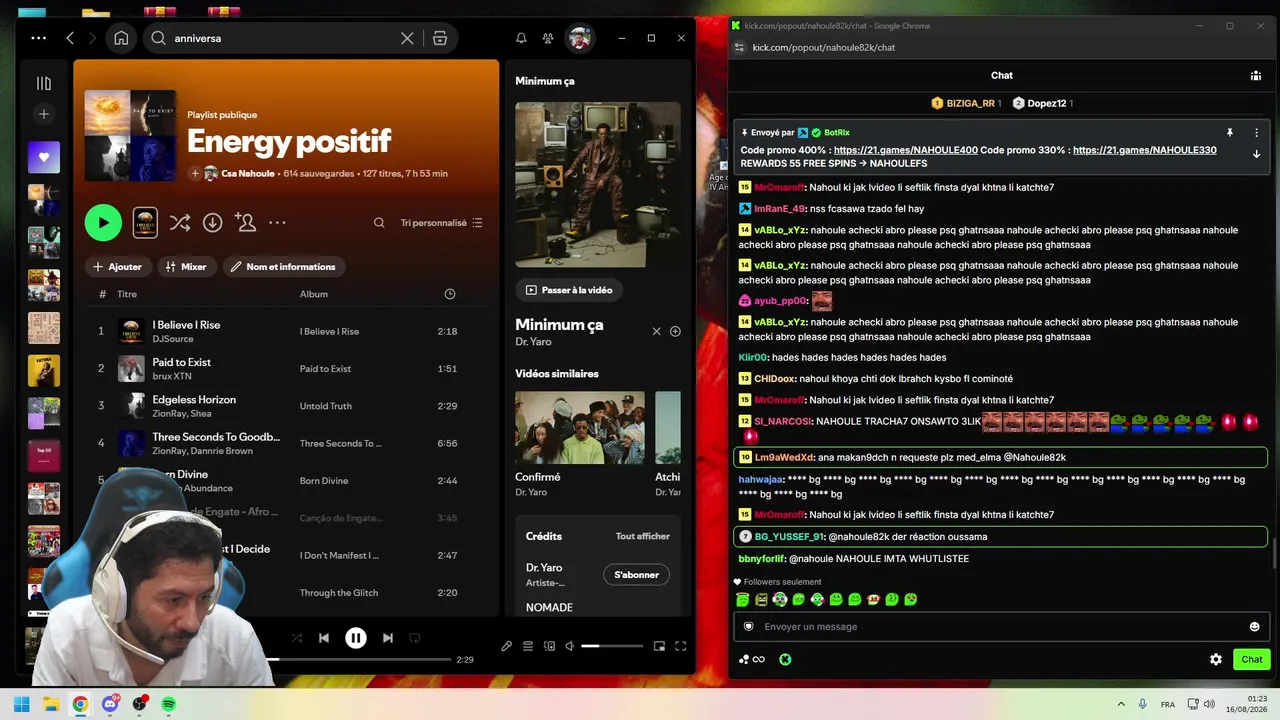This screenshot has width=1280, height=720.
Task: Enter Spotify full screen mode
Action: (x=680, y=646)
